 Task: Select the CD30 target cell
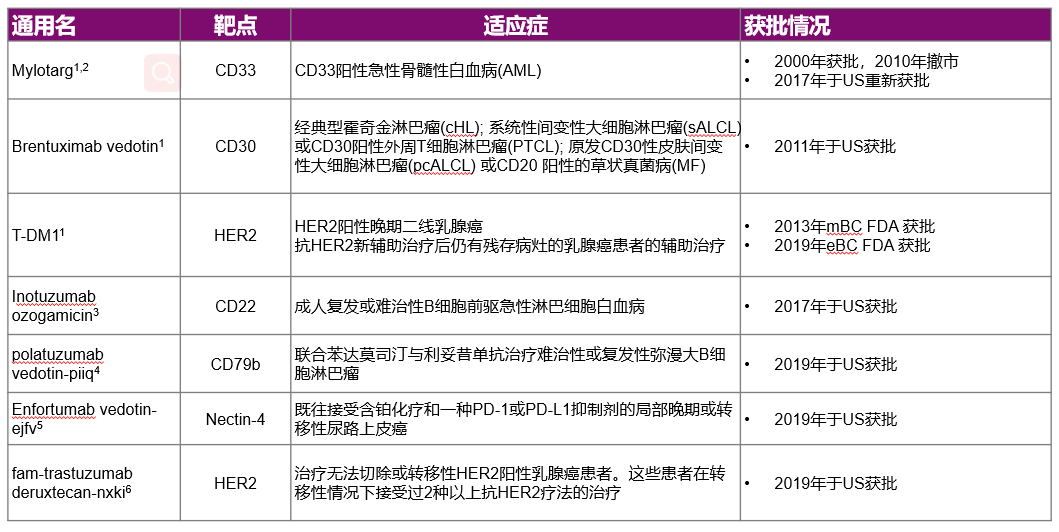tap(236, 147)
